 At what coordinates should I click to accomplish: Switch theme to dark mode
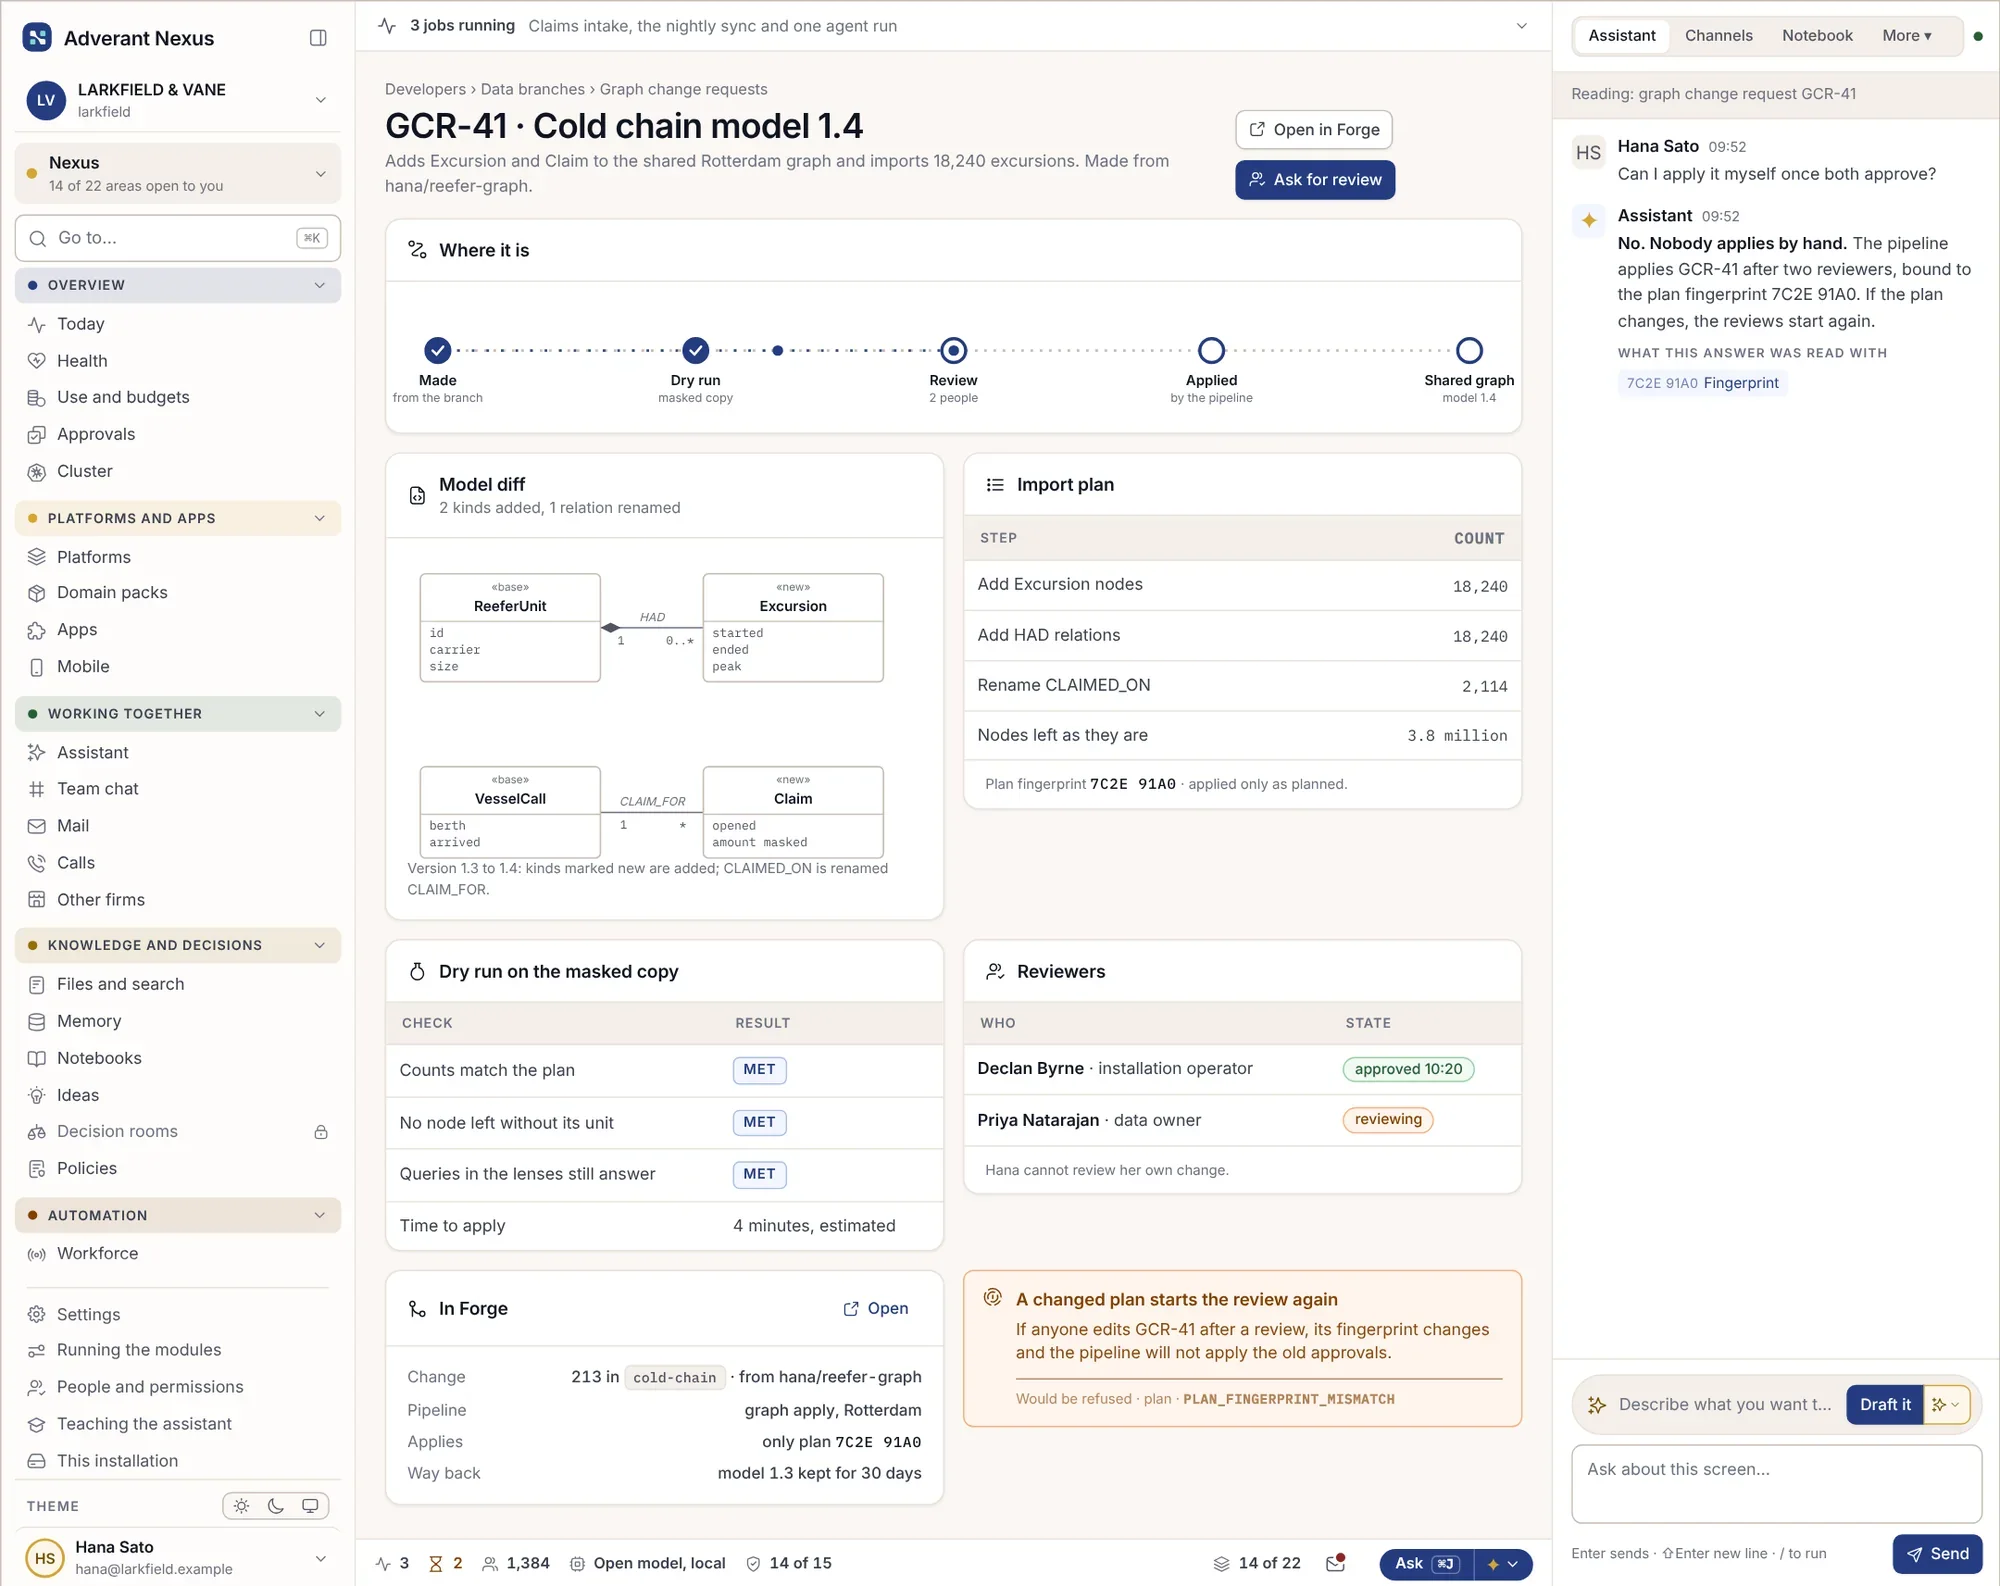pos(276,1506)
